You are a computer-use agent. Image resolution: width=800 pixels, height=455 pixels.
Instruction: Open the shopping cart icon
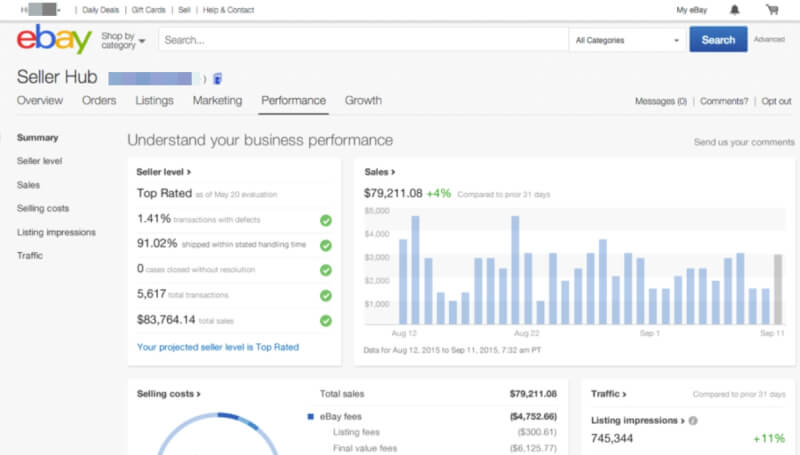click(772, 10)
